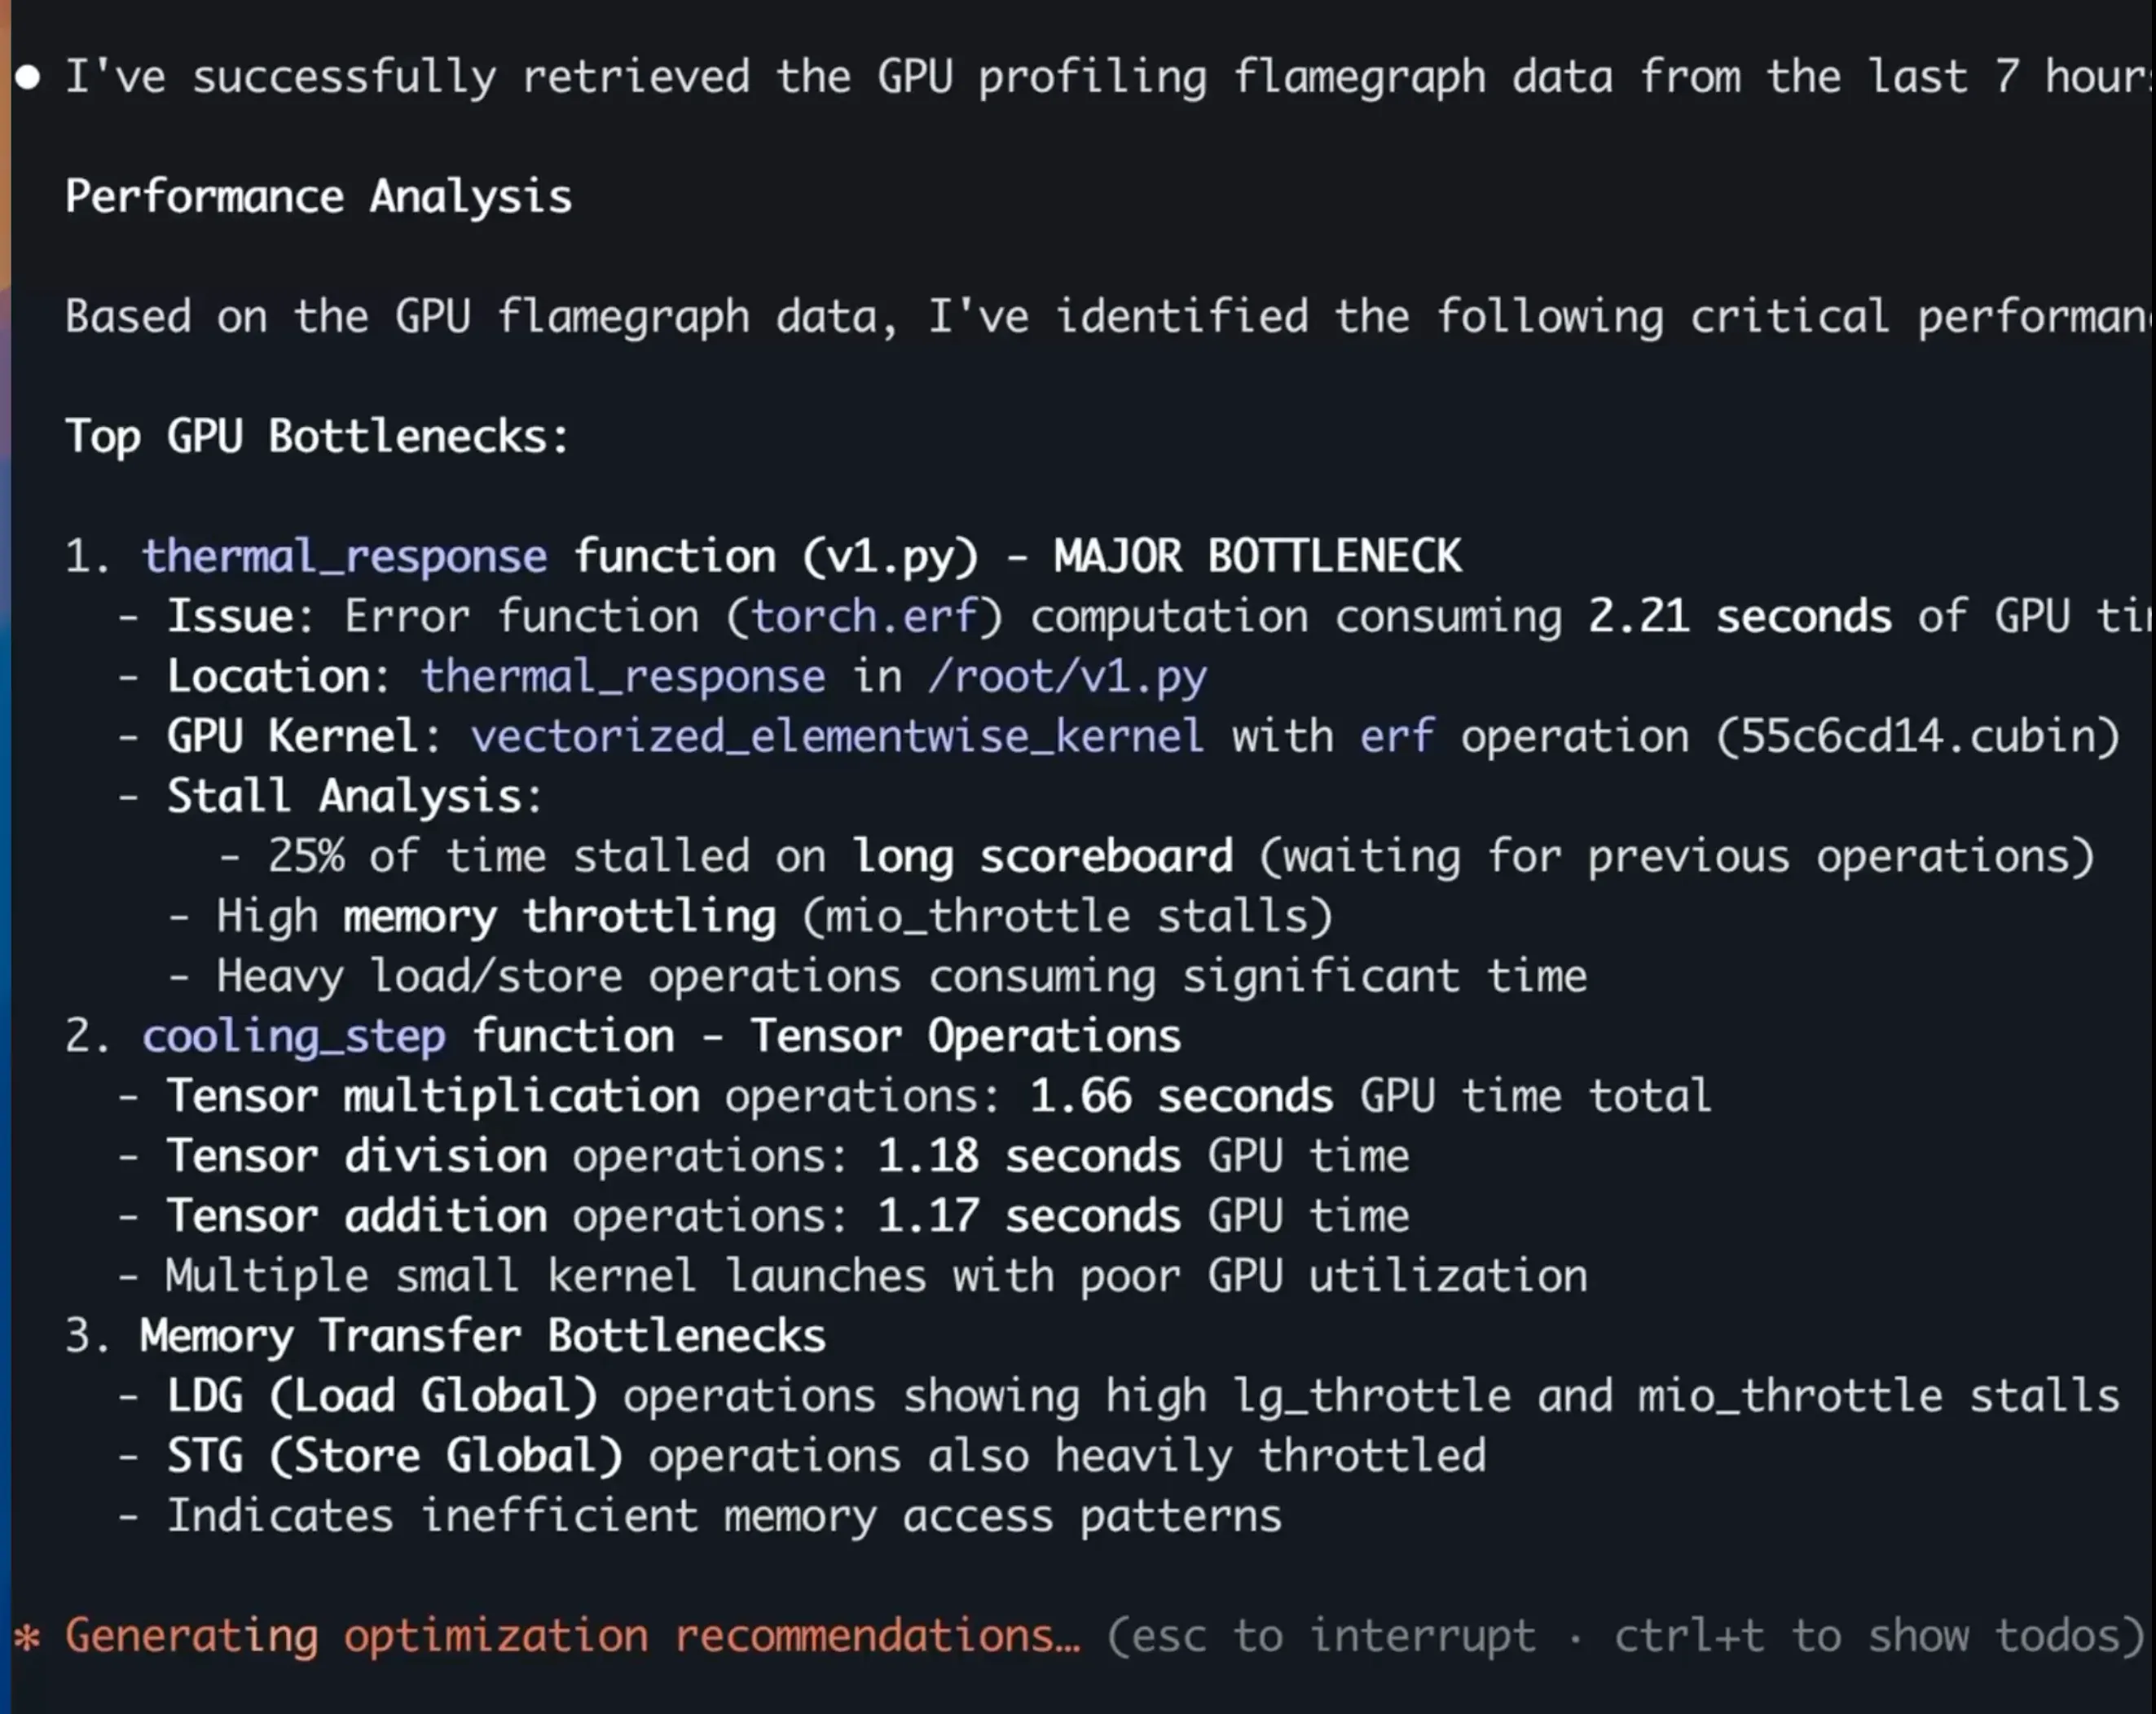
Task: Click the Top GPU Bottlenecks heading
Action: 317,436
